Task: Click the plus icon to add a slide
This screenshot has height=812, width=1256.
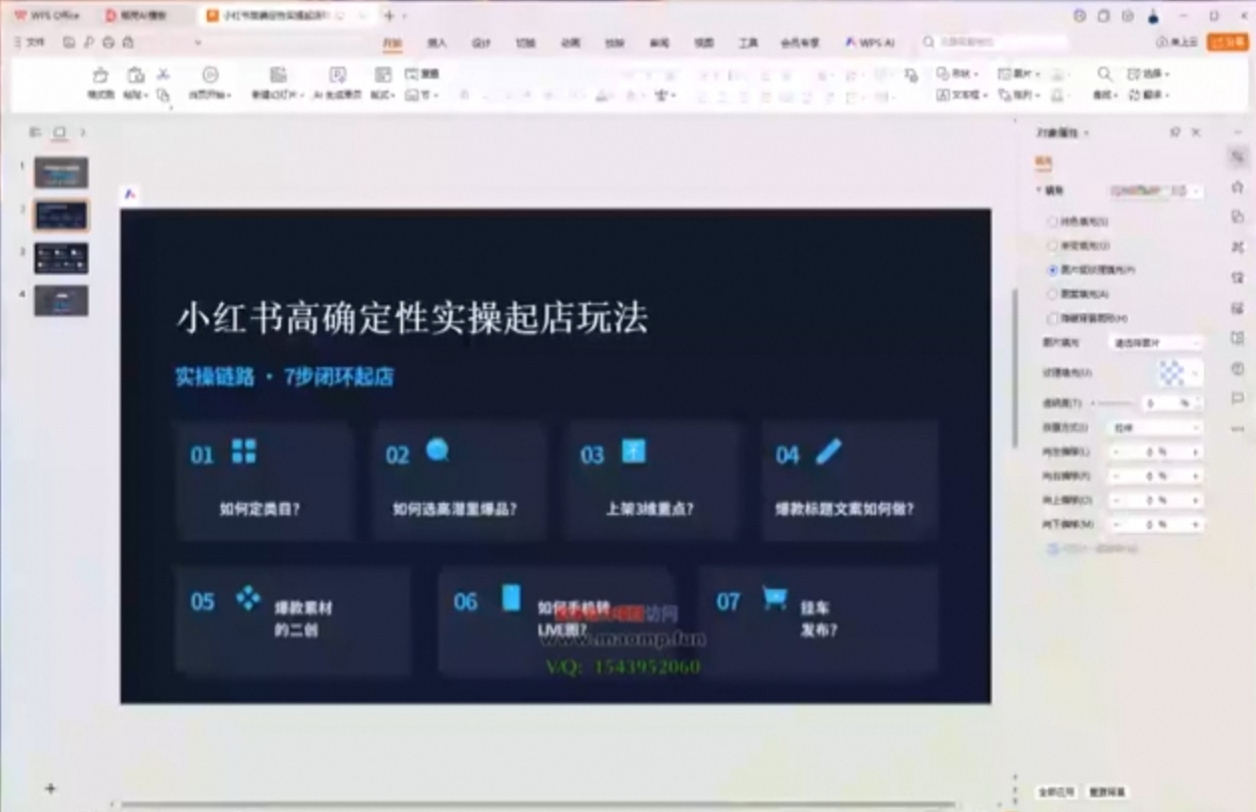Action: coord(51,788)
